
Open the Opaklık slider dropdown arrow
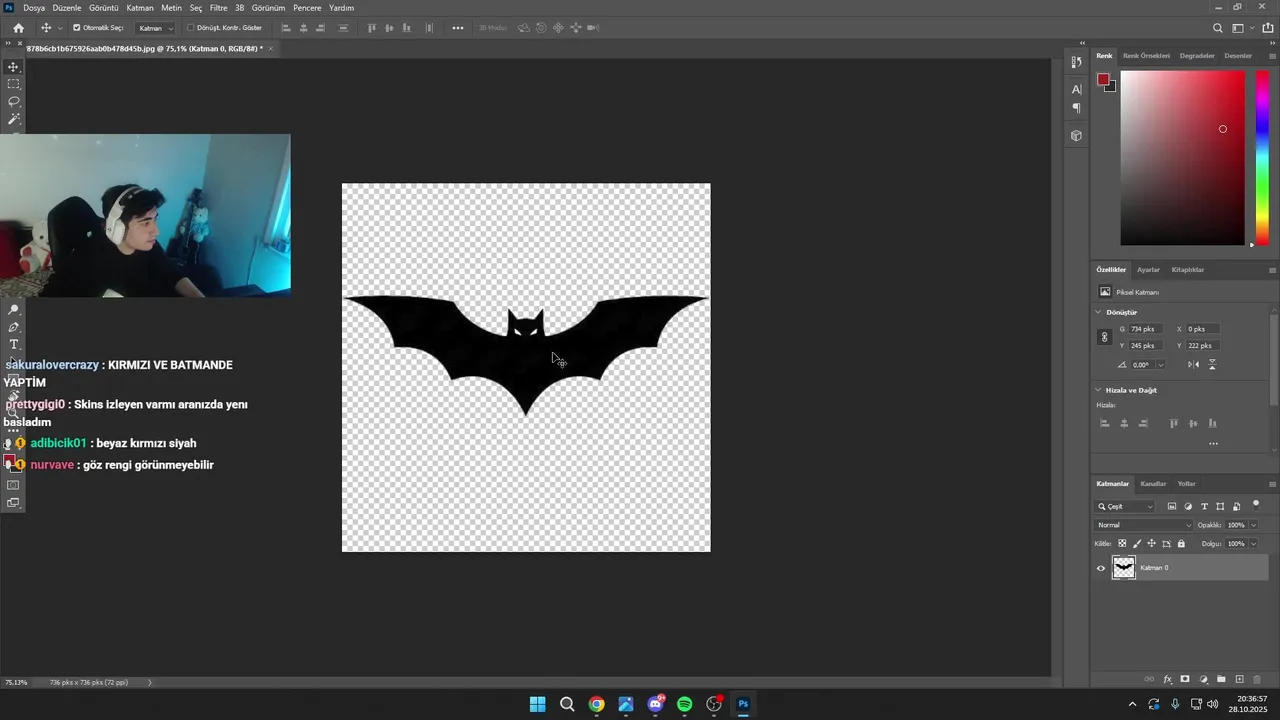(1253, 525)
